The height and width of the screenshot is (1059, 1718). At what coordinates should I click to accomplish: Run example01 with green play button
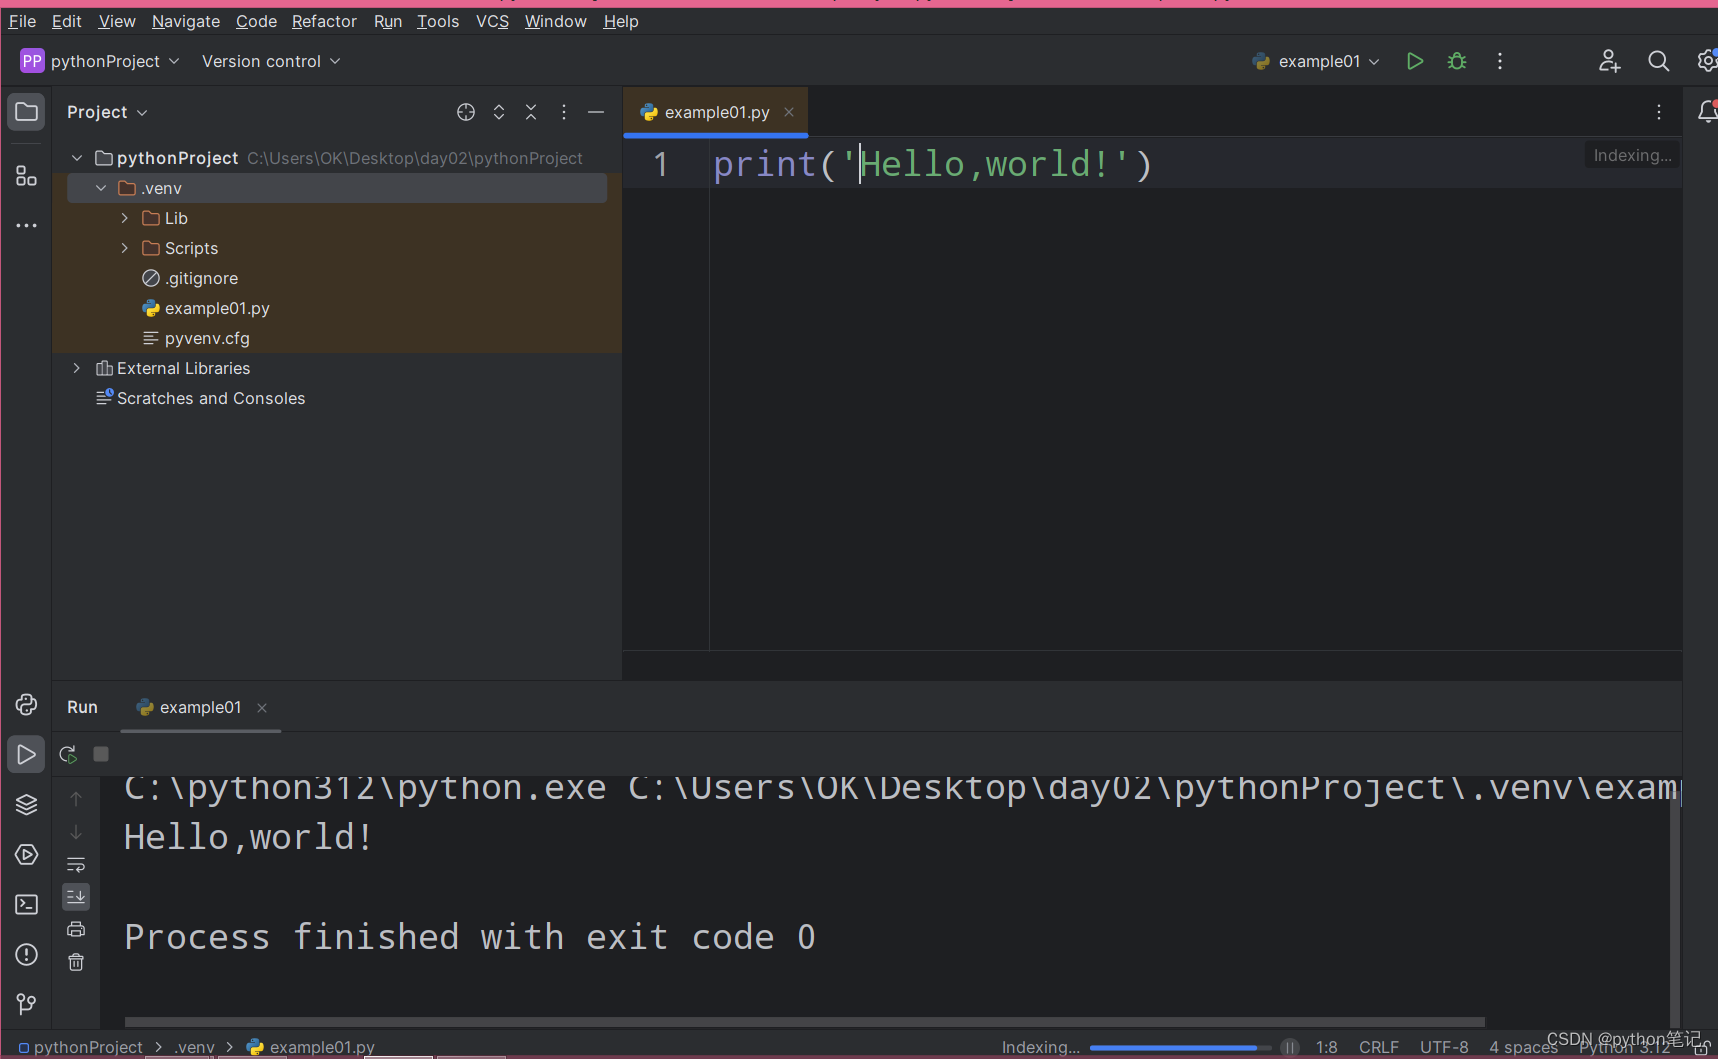tap(1414, 61)
